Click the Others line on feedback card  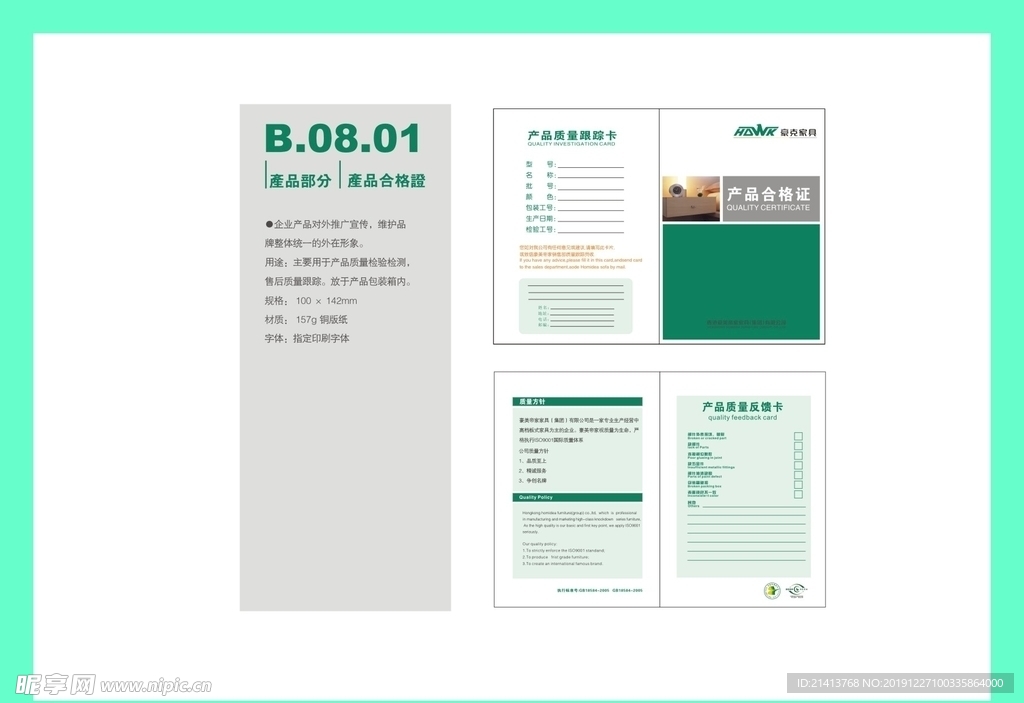click(752, 506)
